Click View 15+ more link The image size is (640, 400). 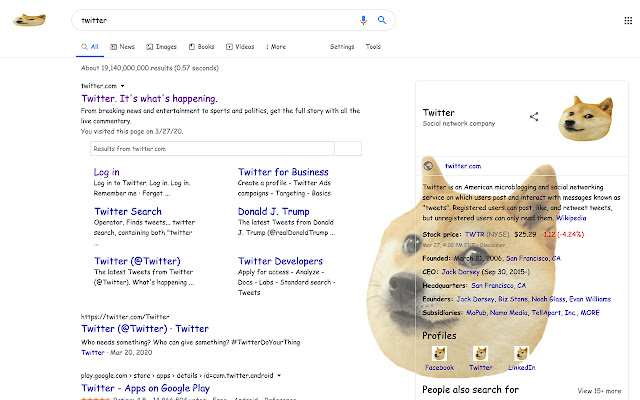click(x=599, y=391)
